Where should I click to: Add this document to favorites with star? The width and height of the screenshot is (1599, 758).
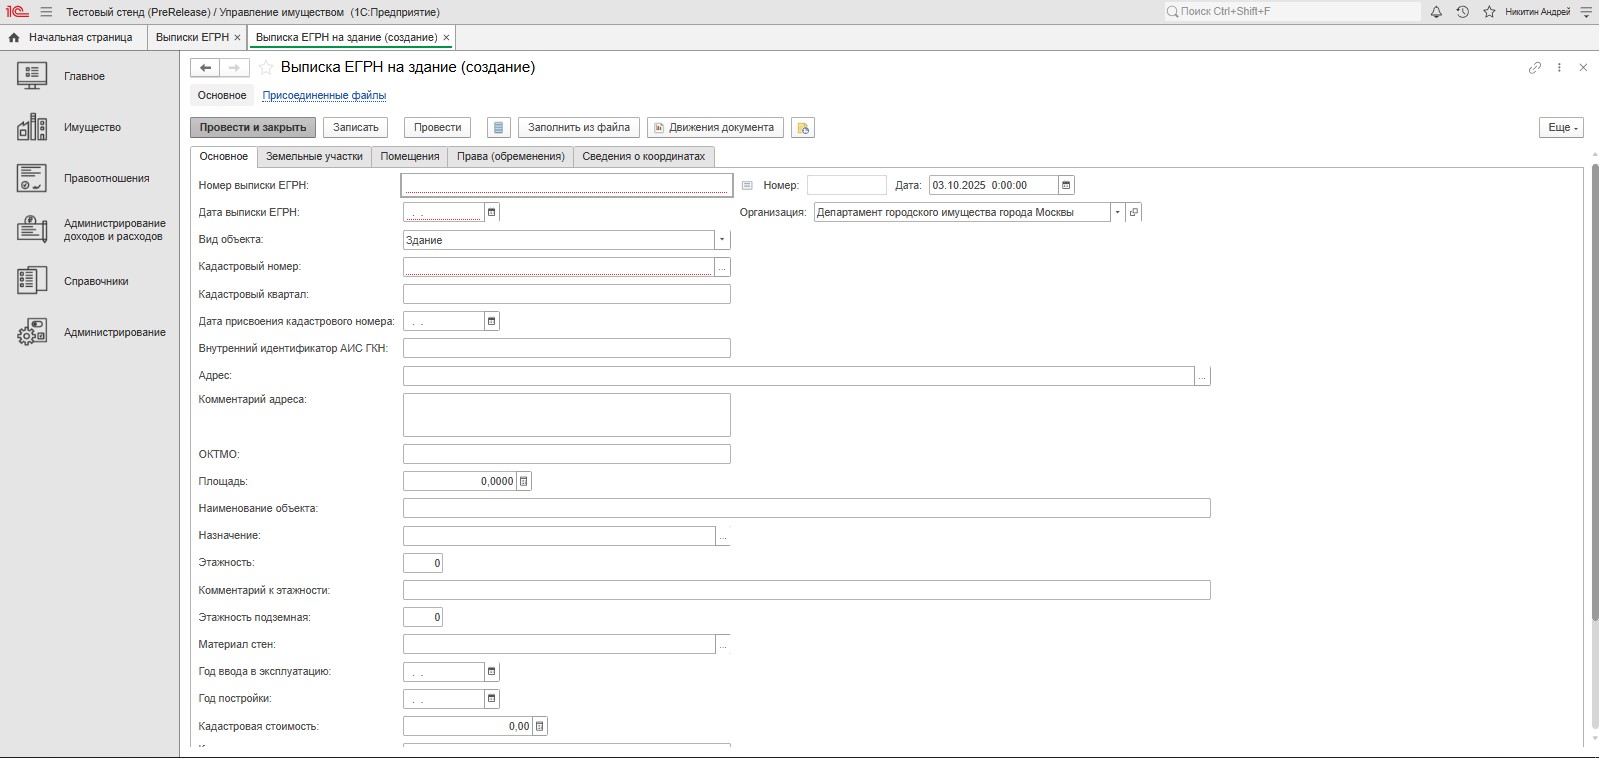point(266,68)
